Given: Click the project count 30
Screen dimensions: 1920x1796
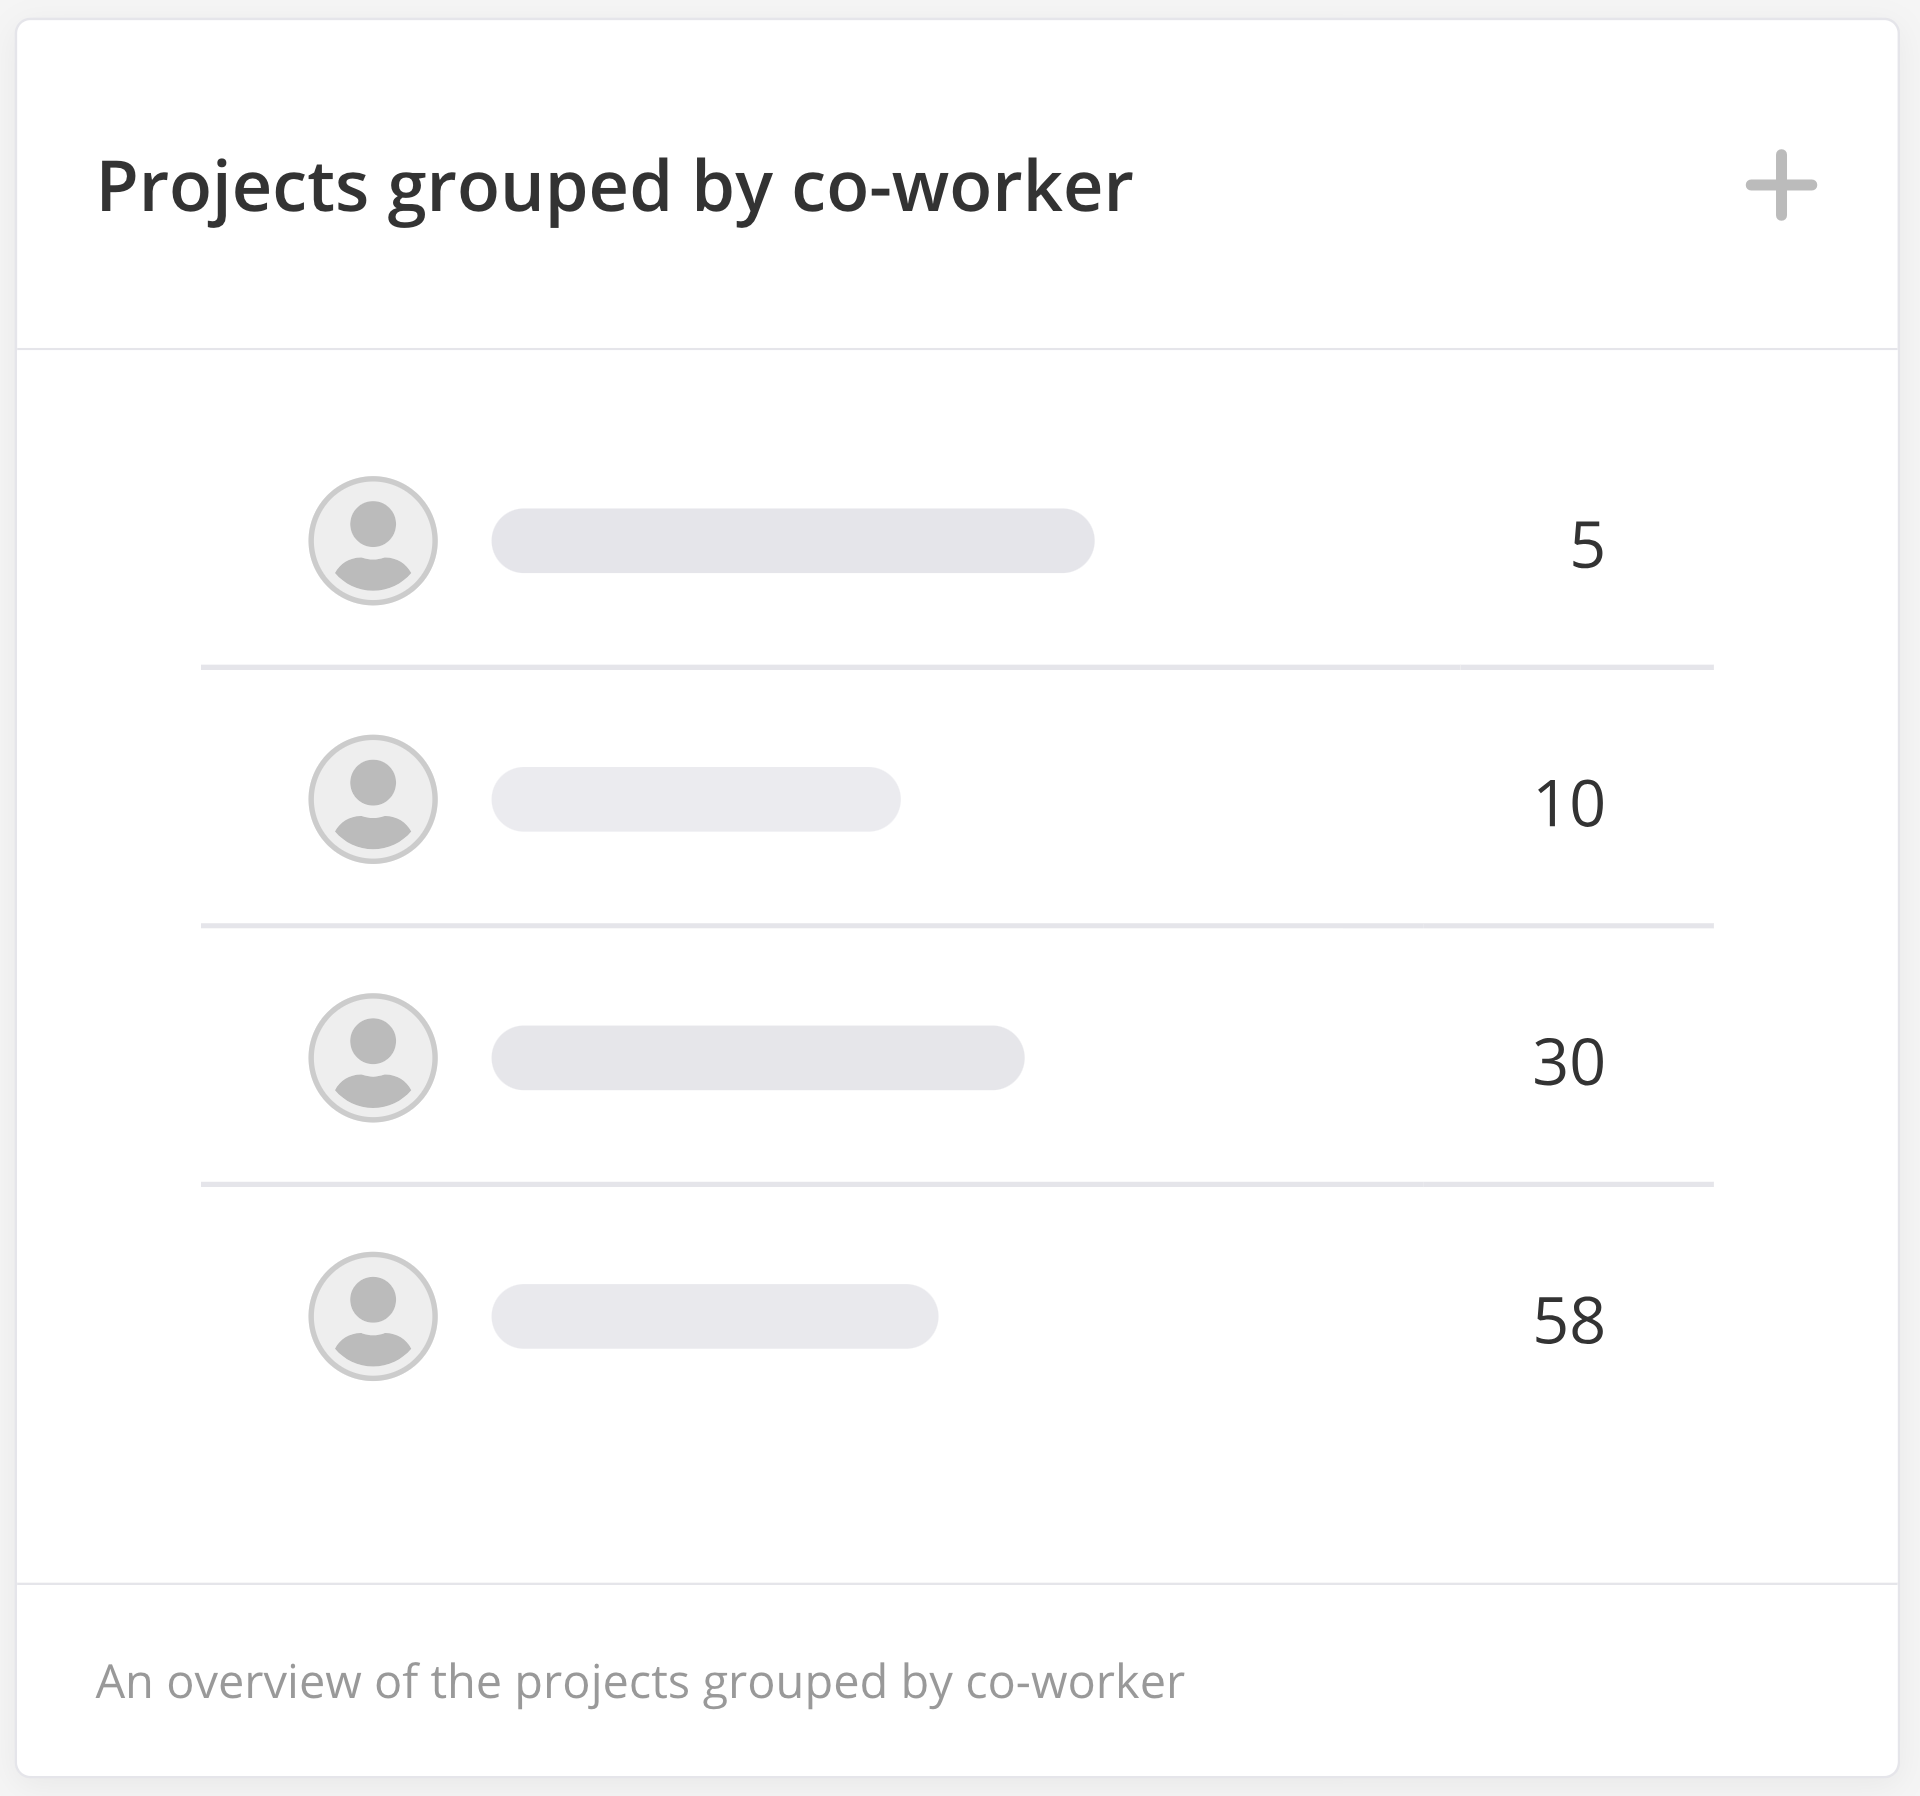Looking at the screenshot, I should (x=1569, y=1062).
